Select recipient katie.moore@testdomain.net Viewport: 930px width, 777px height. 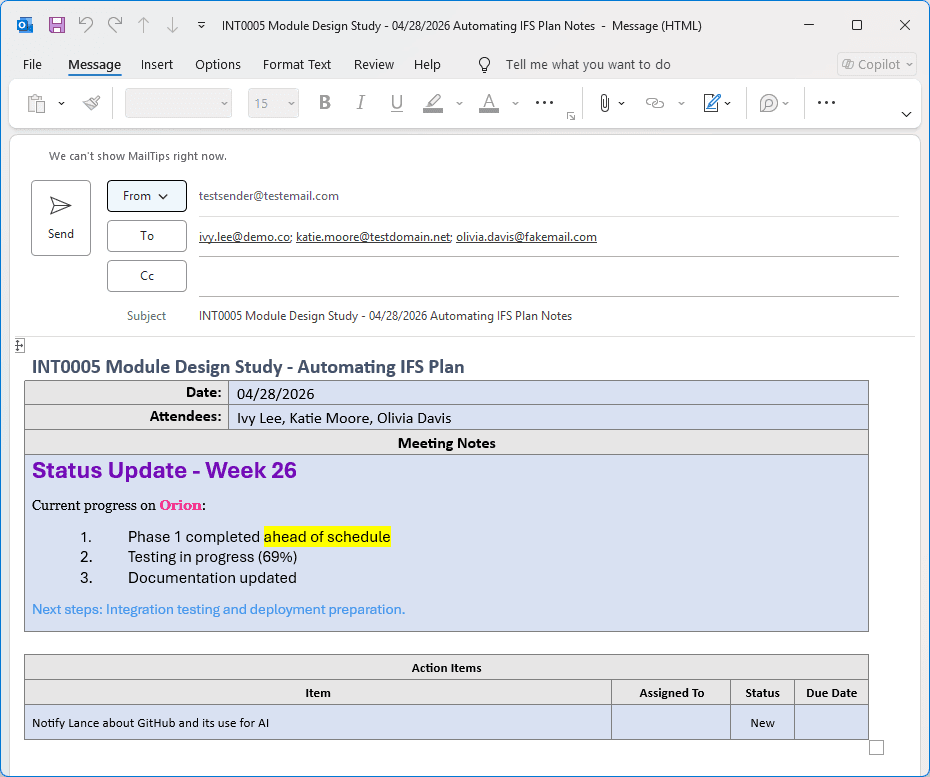pyautogui.click(x=373, y=237)
